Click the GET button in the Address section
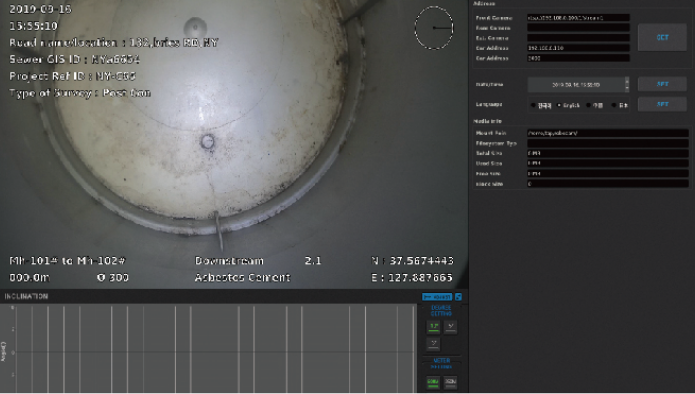This screenshot has height=394, width=695. coord(662,38)
